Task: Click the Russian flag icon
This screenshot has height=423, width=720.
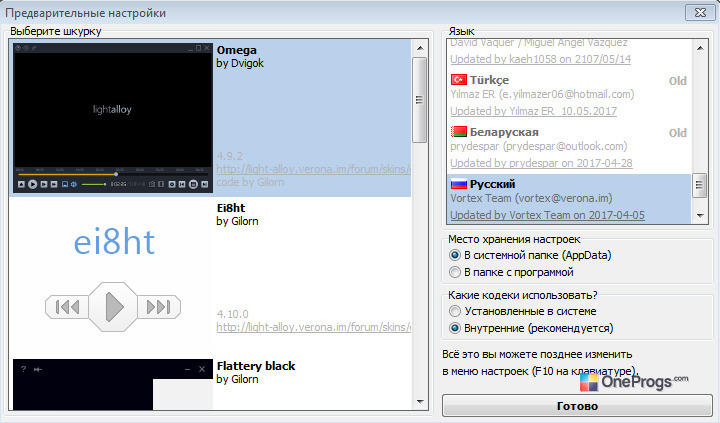Action: click(x=459, y=184)
